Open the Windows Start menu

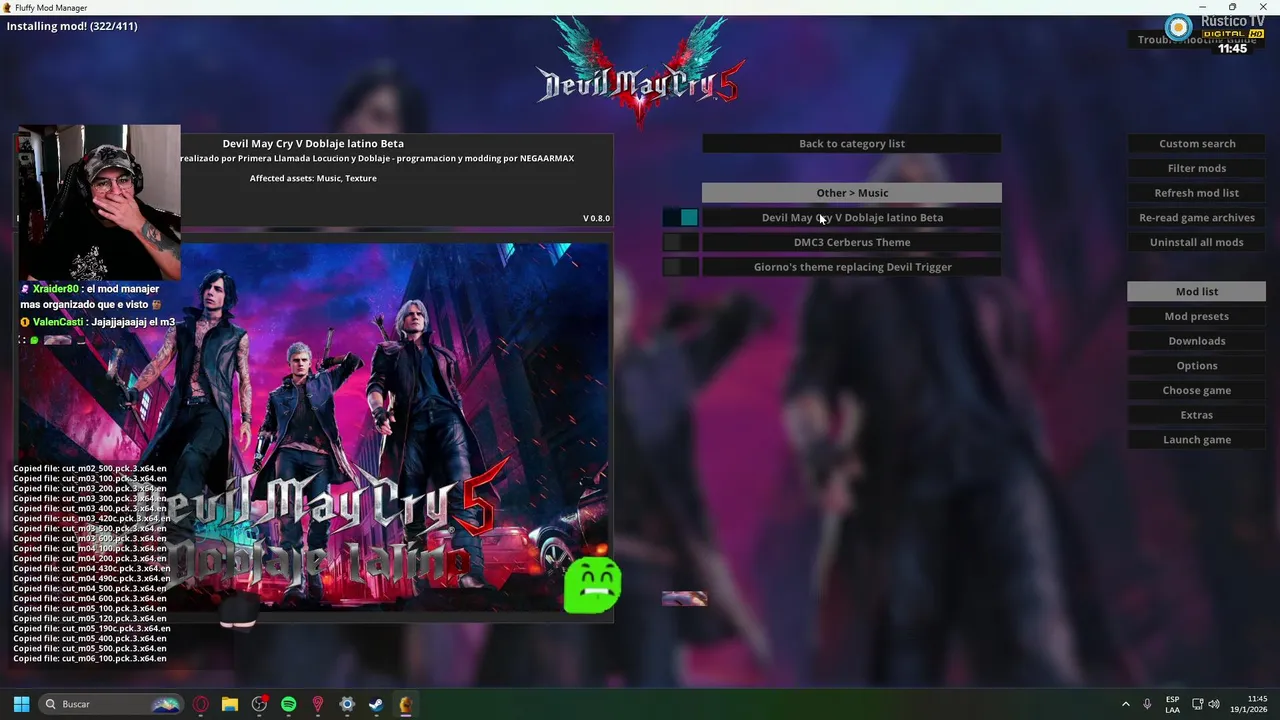(x=21, y=704)
